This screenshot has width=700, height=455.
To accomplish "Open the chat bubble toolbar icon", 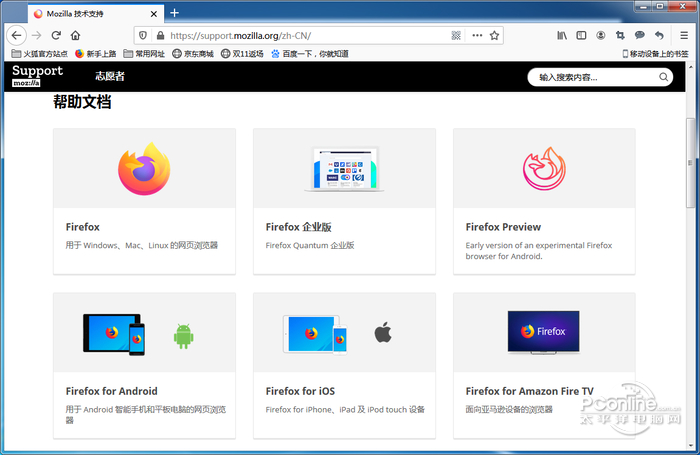I will click(640, 35).
